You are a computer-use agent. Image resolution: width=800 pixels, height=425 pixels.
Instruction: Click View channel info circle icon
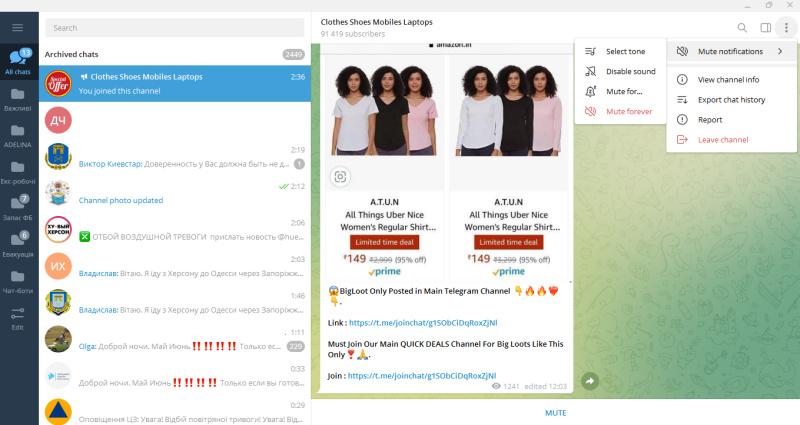[682, 80]
